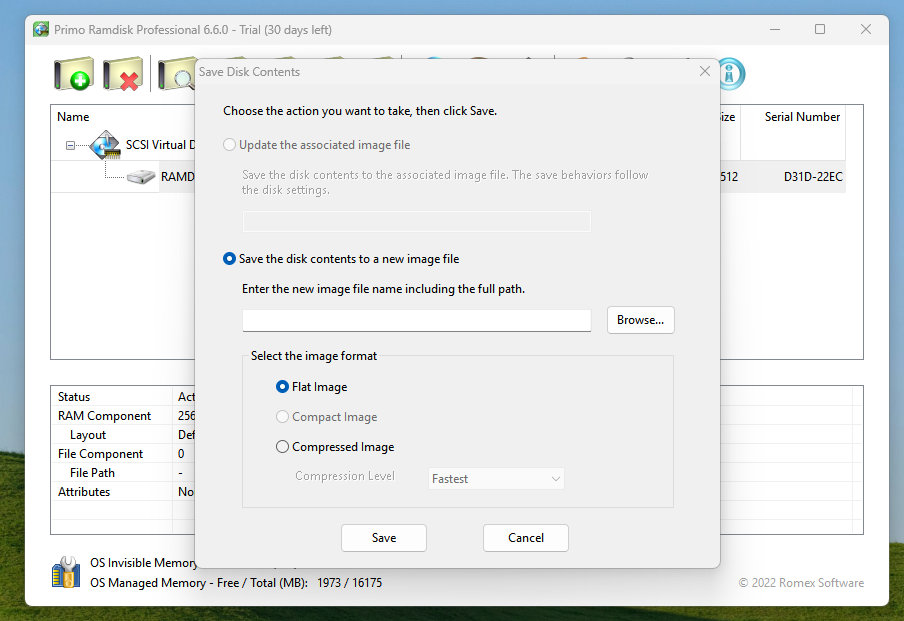The width and height of the screenshot is (904, 621).
Task: Click the Name column header
Action: (73, 117)
